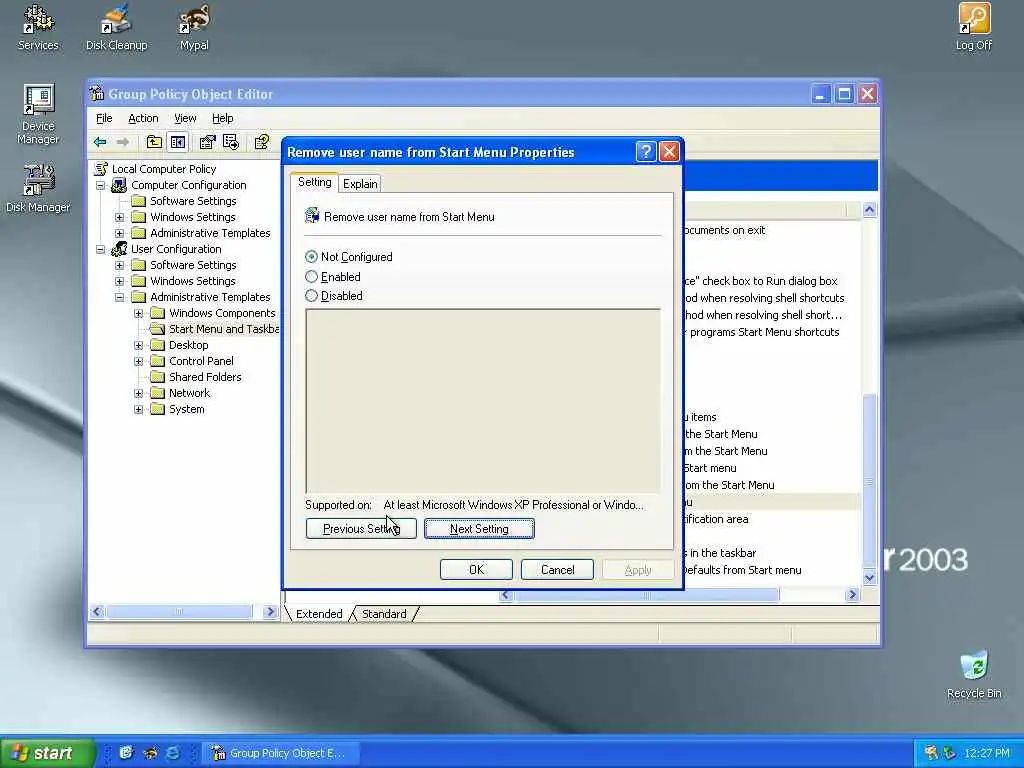The image size is (1024, 768).
Task: Expand Administrative Templates under Computer Configuration
Action: point(120,233)
